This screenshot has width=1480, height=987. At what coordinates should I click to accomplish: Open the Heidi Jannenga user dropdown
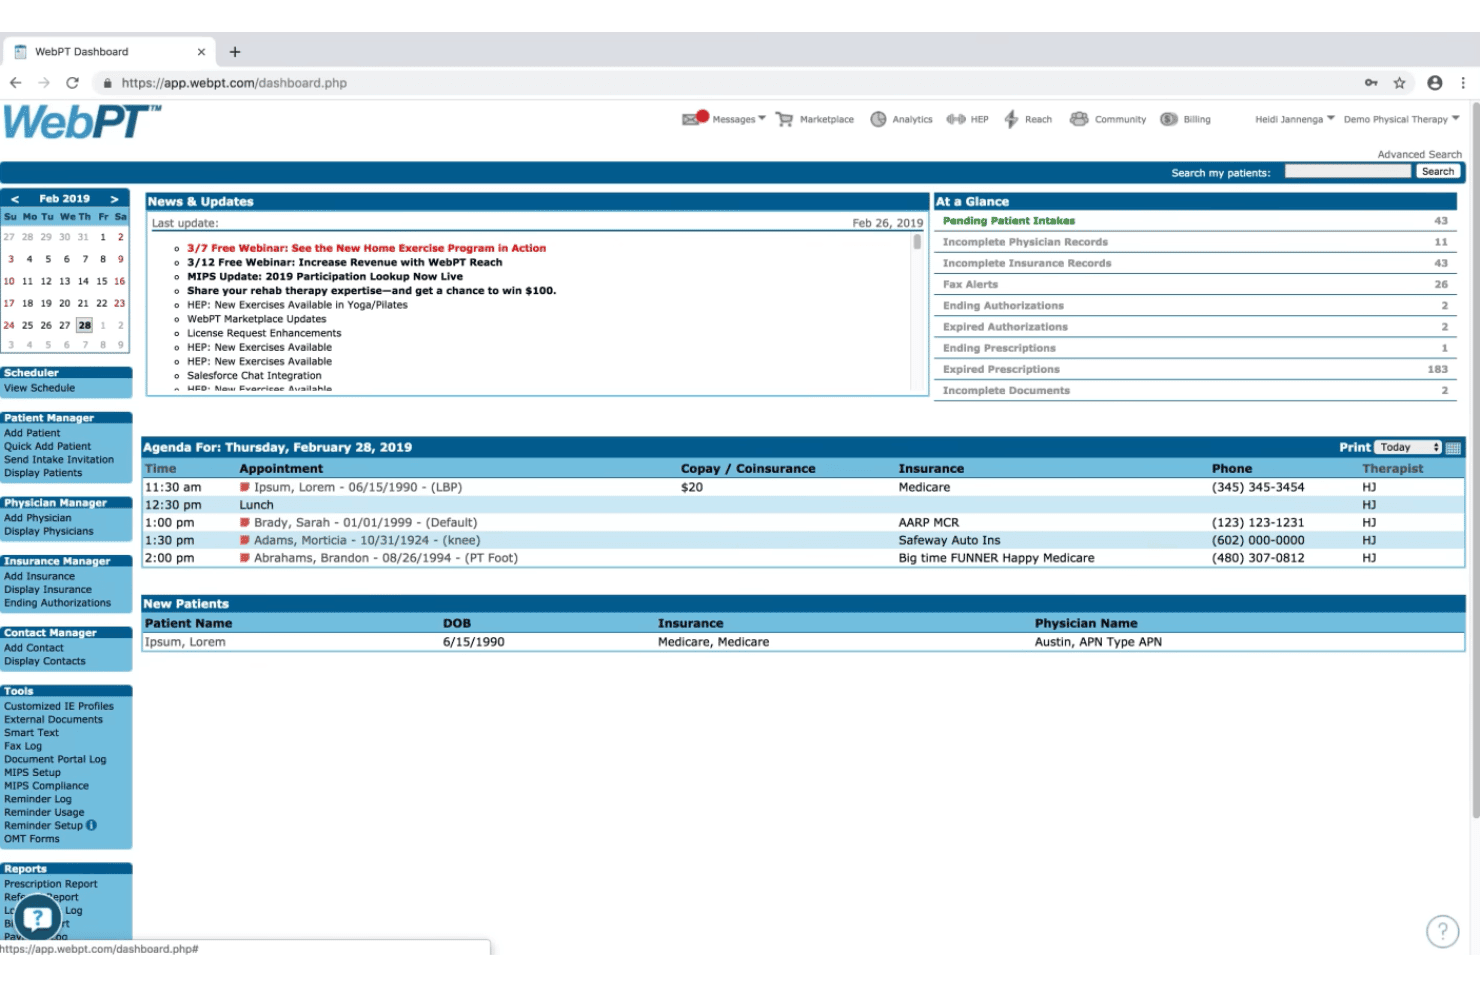tap(1295, 119)
